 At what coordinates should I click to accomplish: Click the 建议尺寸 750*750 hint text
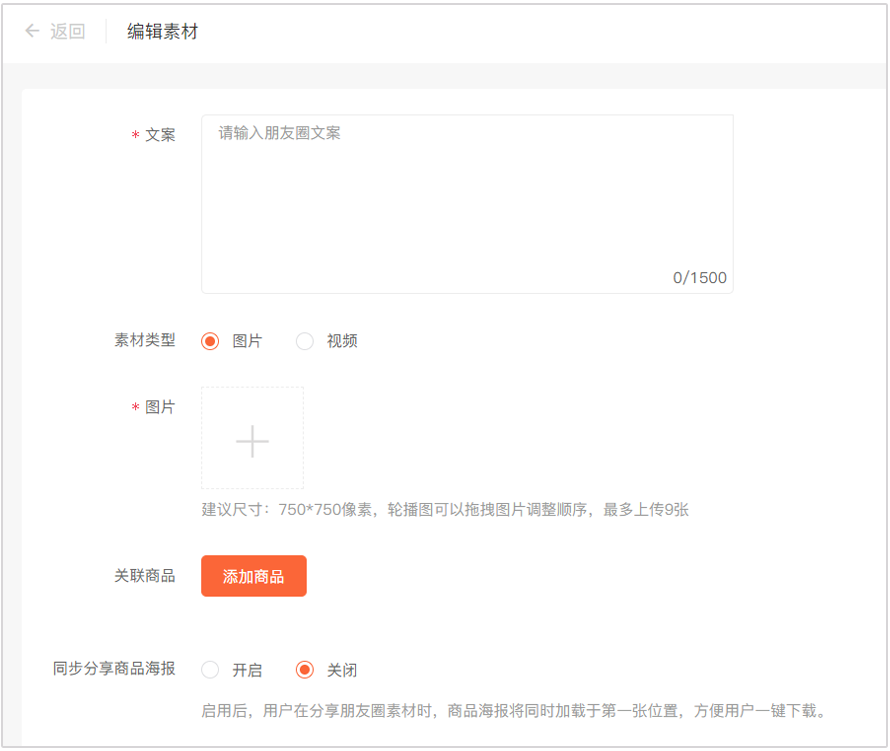coord(445,510)
